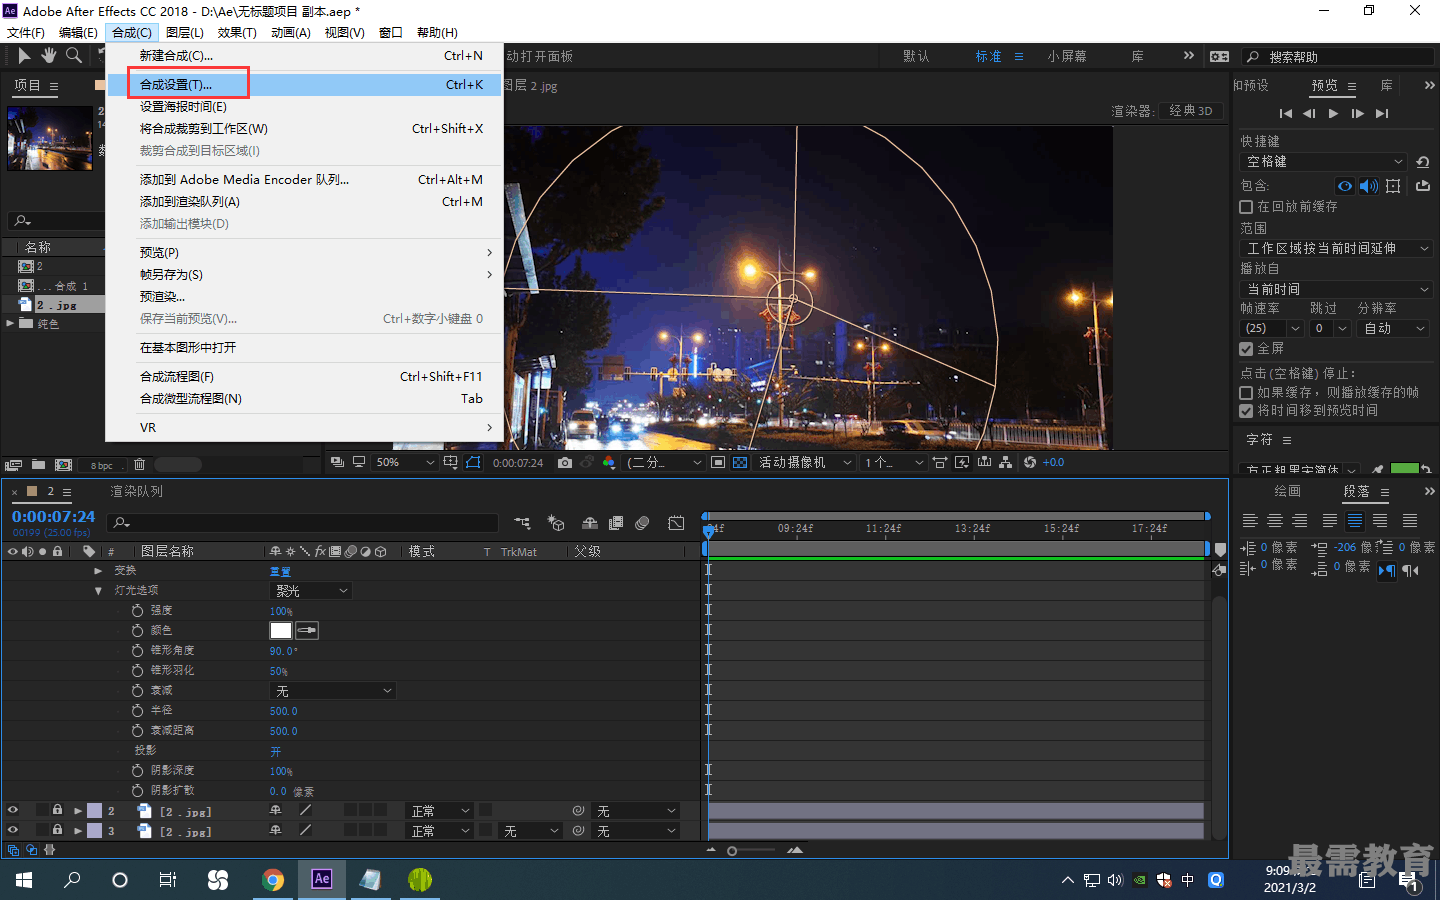Viewport: 1440px width, 900px height.
Task: Open the show channel color icon
Action: (x=608, y=462)
